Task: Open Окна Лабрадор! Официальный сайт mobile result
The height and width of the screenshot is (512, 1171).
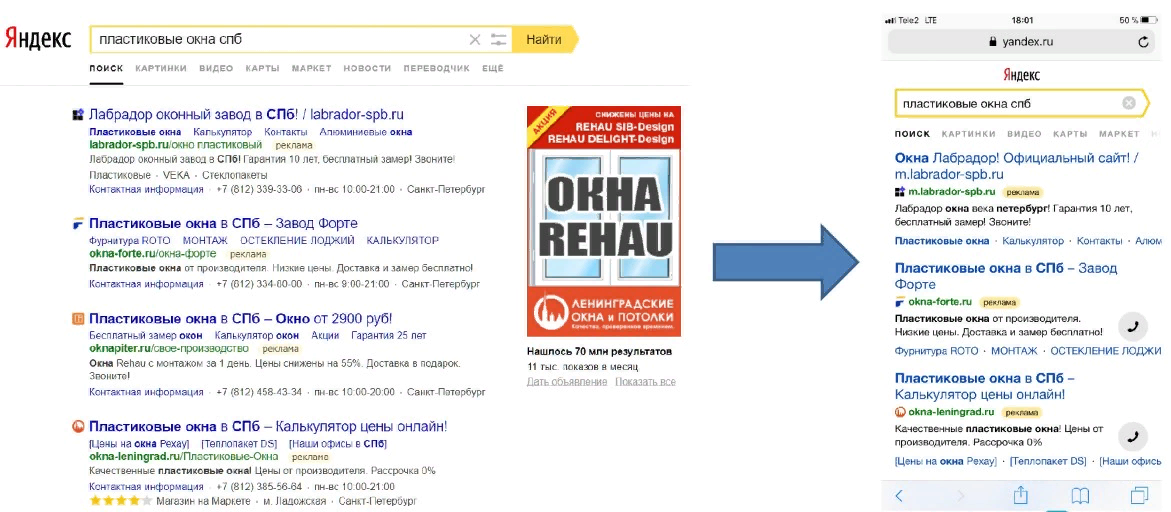Action: tap(1016, 166)
